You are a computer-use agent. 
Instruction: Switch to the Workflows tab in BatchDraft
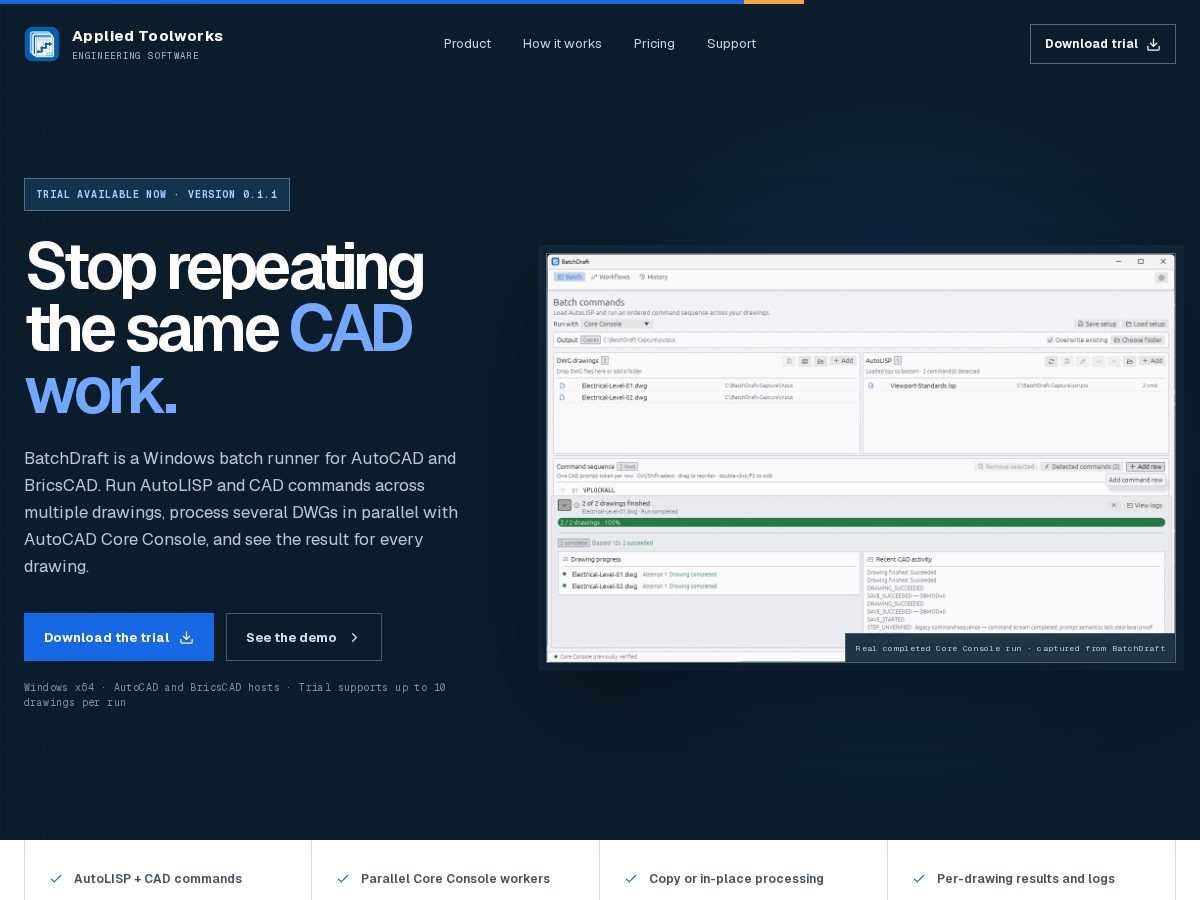(611, 277)
